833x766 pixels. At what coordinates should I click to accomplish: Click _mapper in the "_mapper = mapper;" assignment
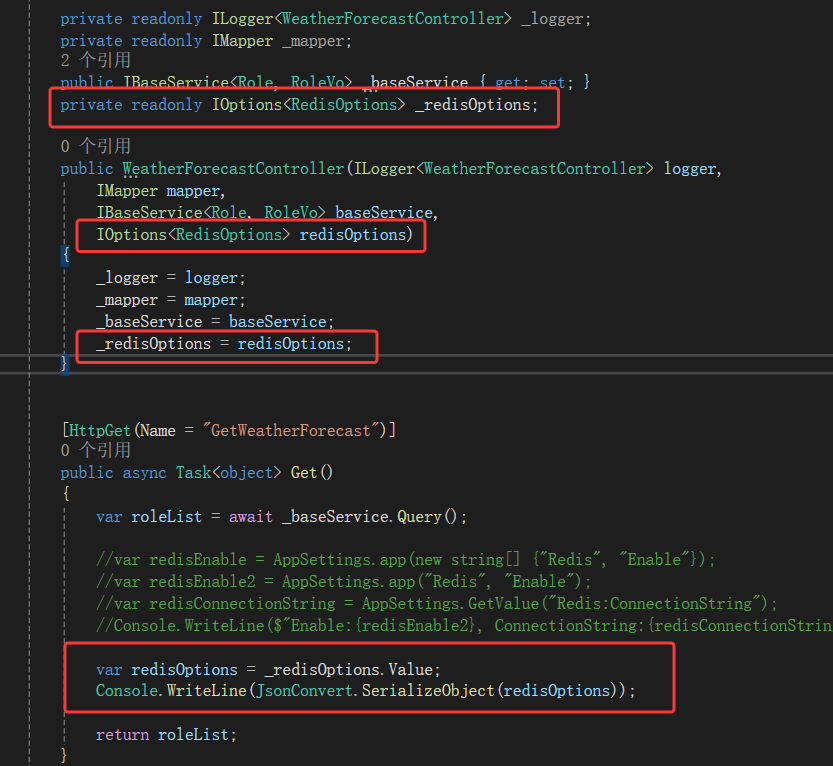[x=127, y=300]
